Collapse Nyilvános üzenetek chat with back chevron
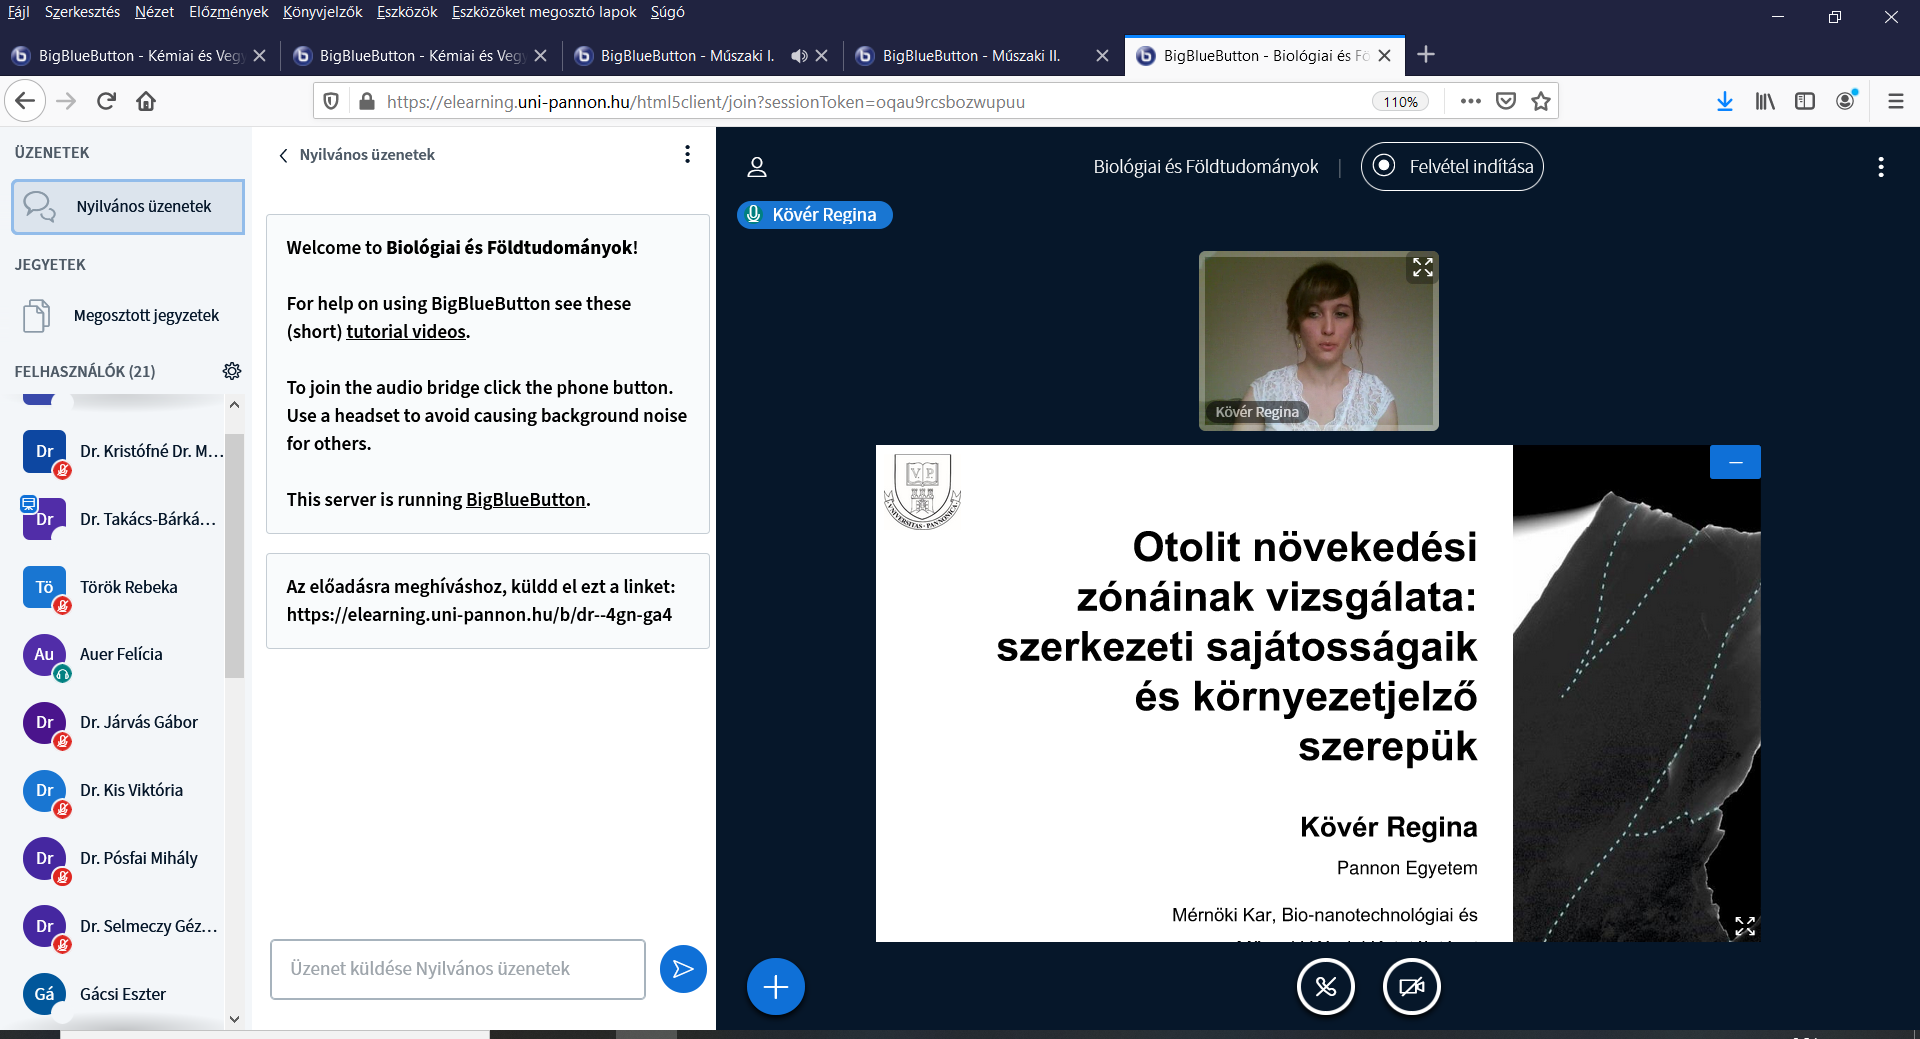Screen dimensions: 1920x1039 point(284,155)
